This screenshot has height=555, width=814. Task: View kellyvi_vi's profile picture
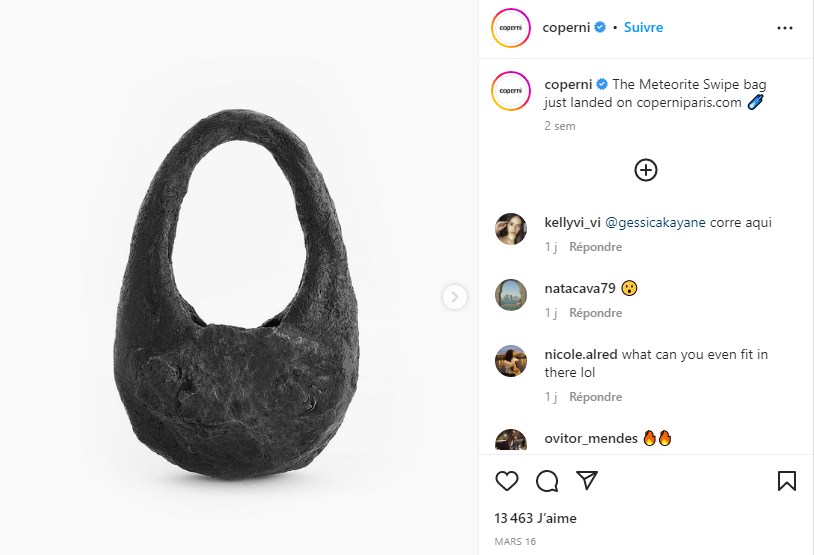coord(511,228)
